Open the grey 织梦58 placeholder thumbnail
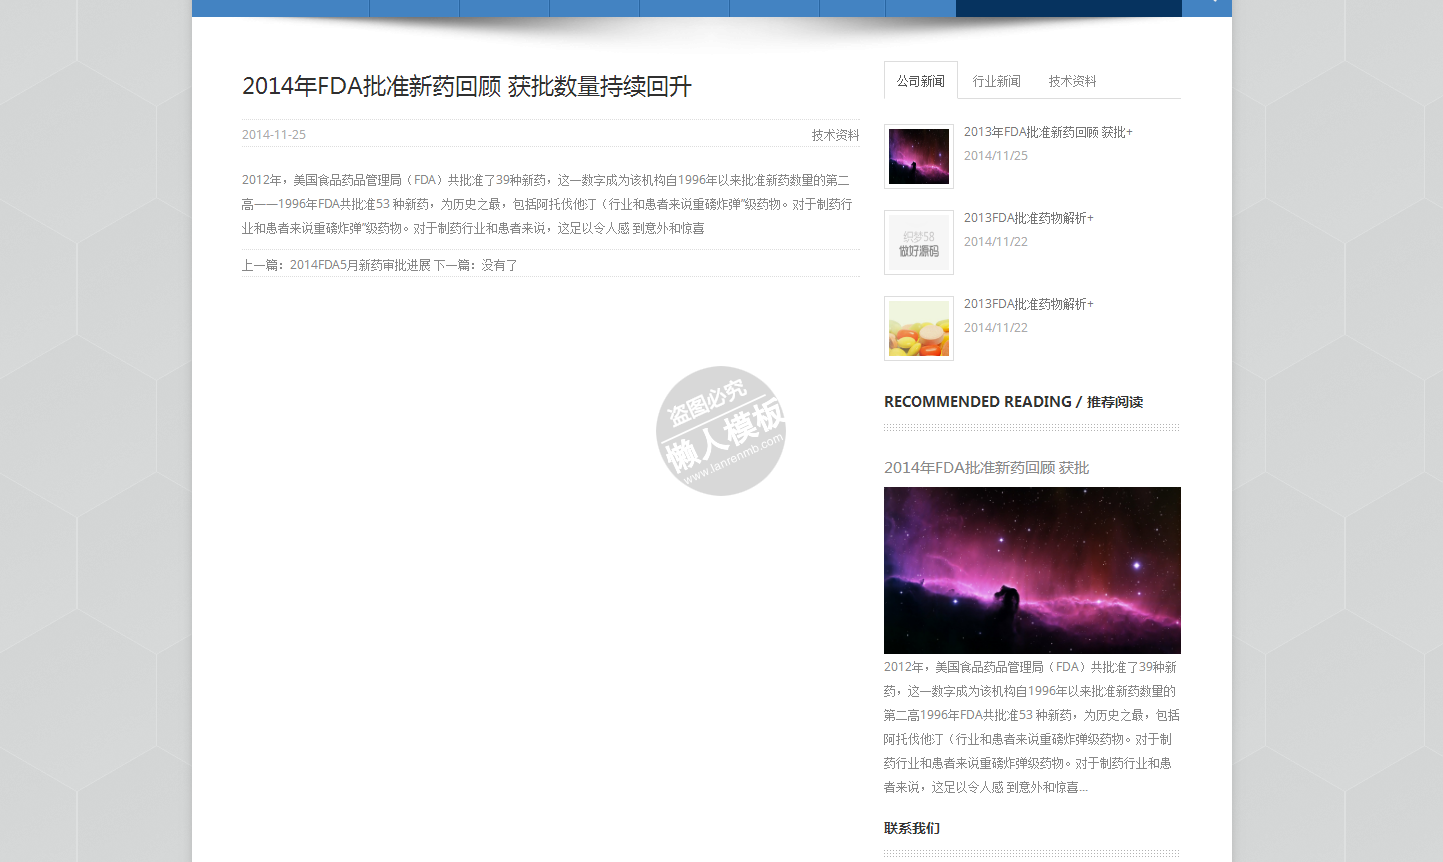Screen dimensions: 1443x862 919,242
